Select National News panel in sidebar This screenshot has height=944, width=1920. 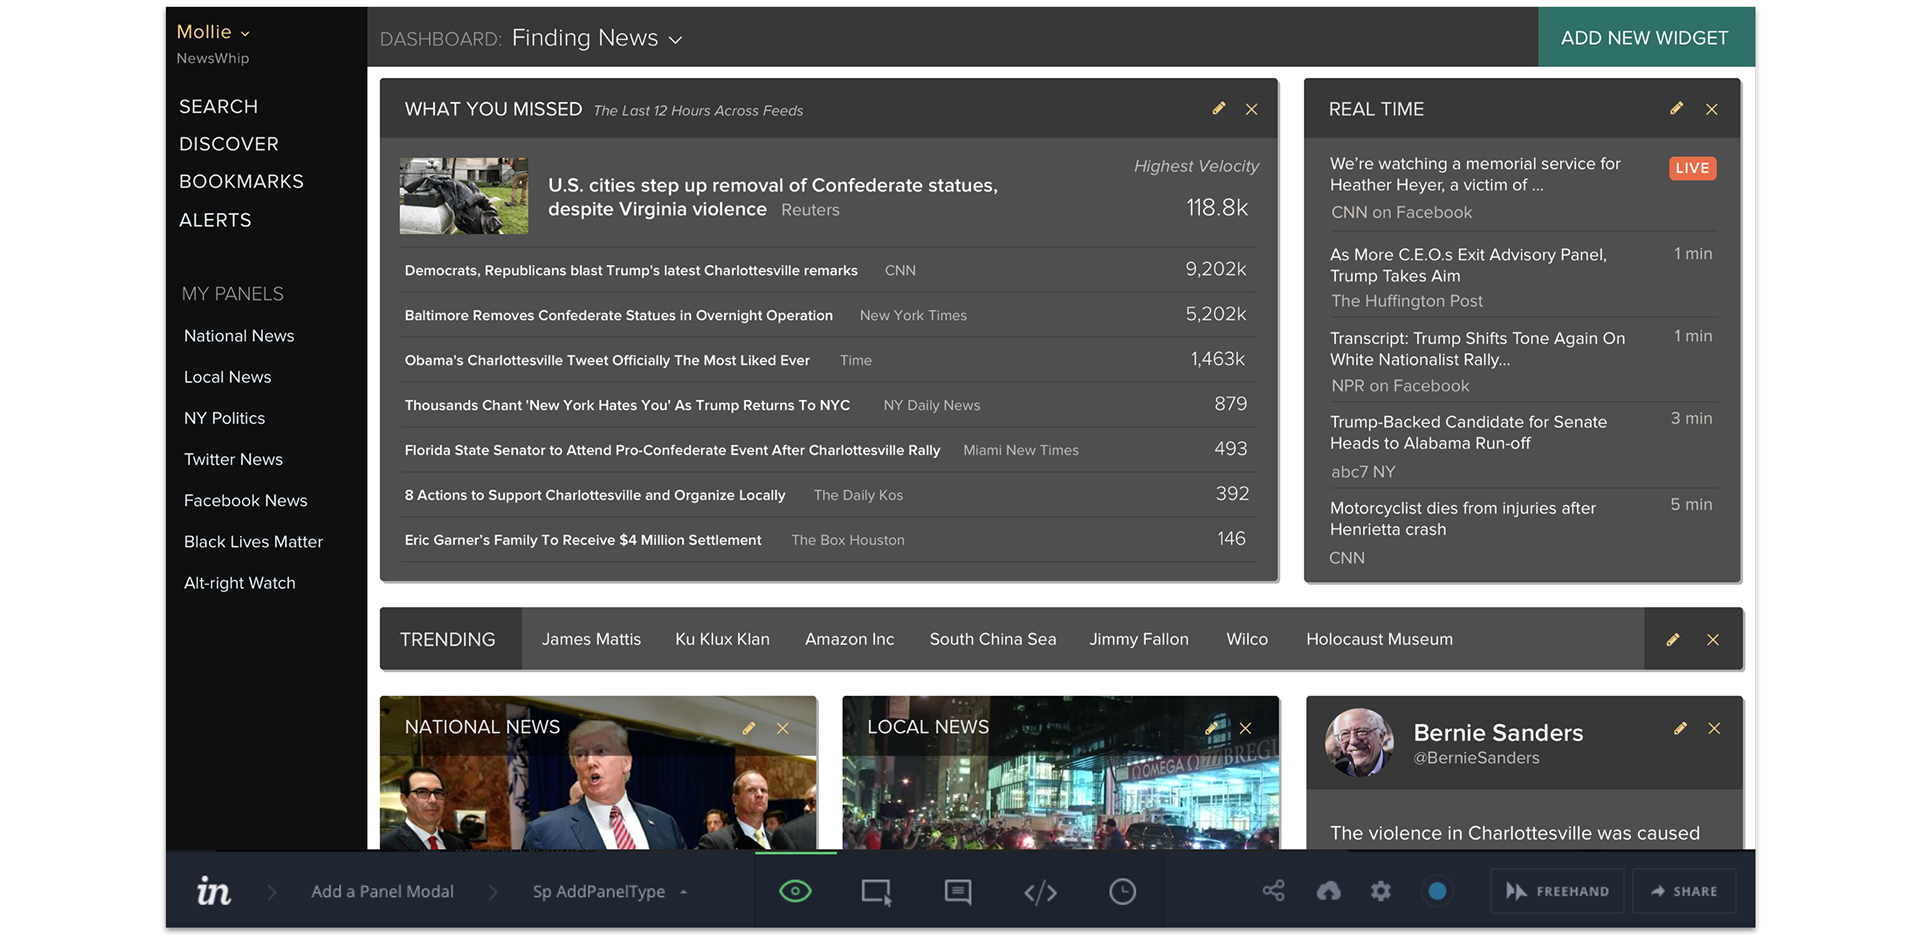click(x=239, y=336)
